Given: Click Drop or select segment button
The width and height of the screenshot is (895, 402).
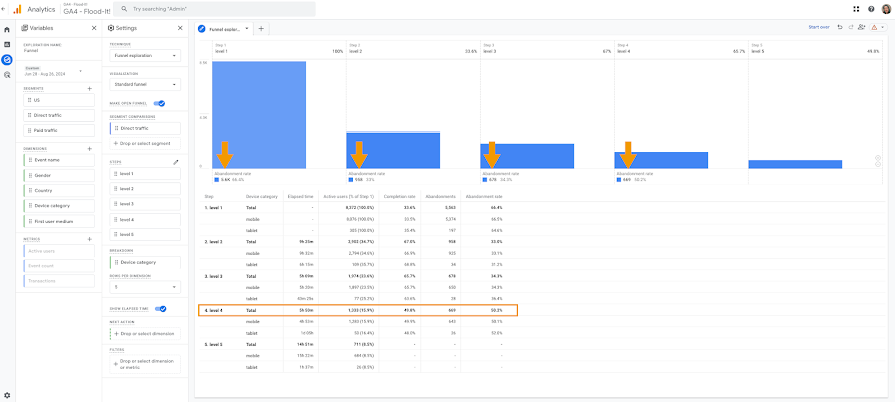Looking at the screenshot, I should click(145, 143).
